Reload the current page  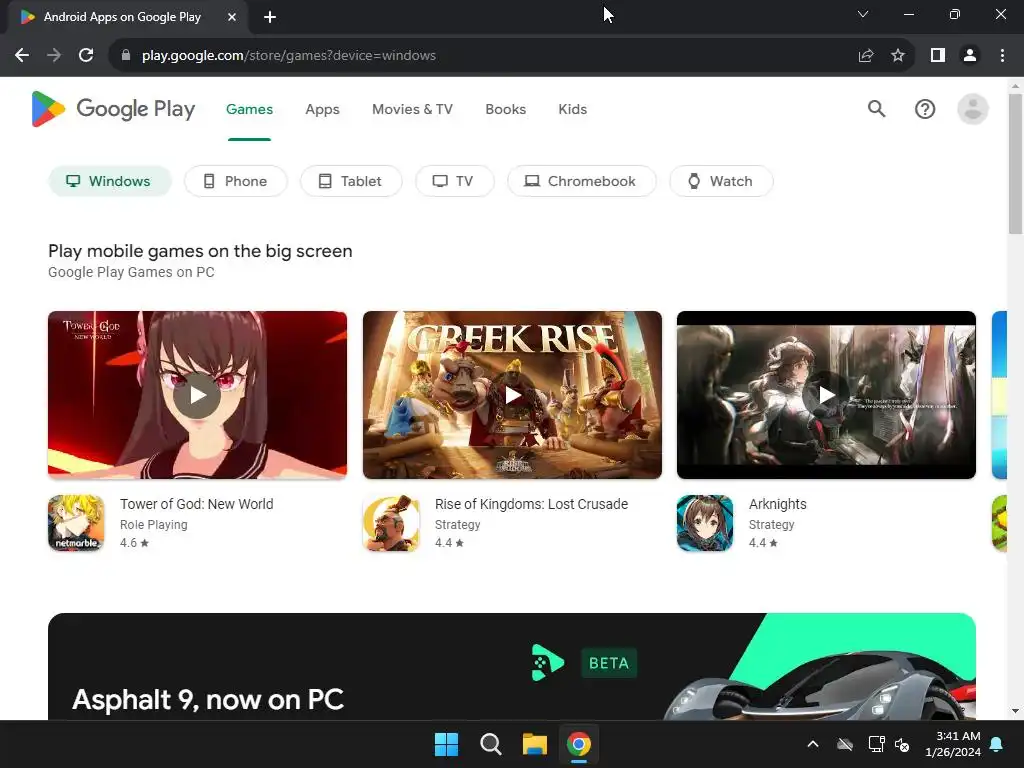coord(86,56)
